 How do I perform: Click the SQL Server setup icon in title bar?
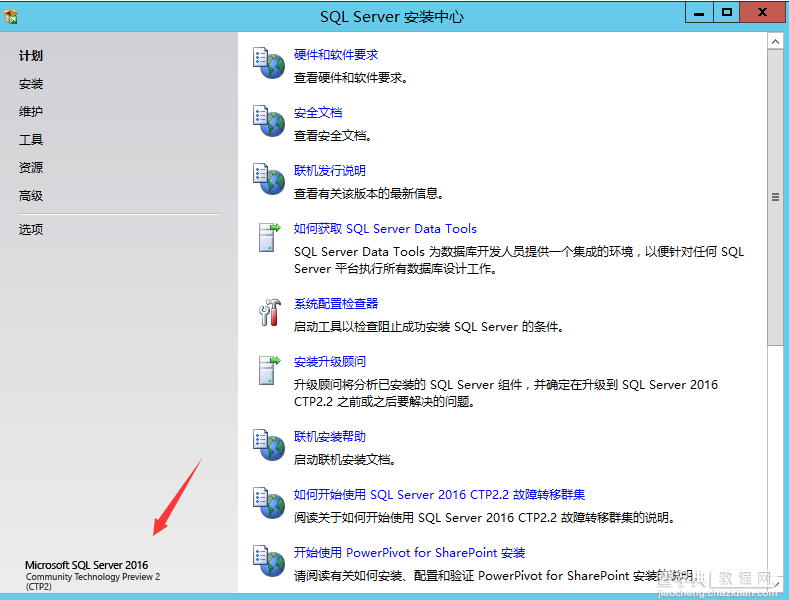tap(11, 17)
